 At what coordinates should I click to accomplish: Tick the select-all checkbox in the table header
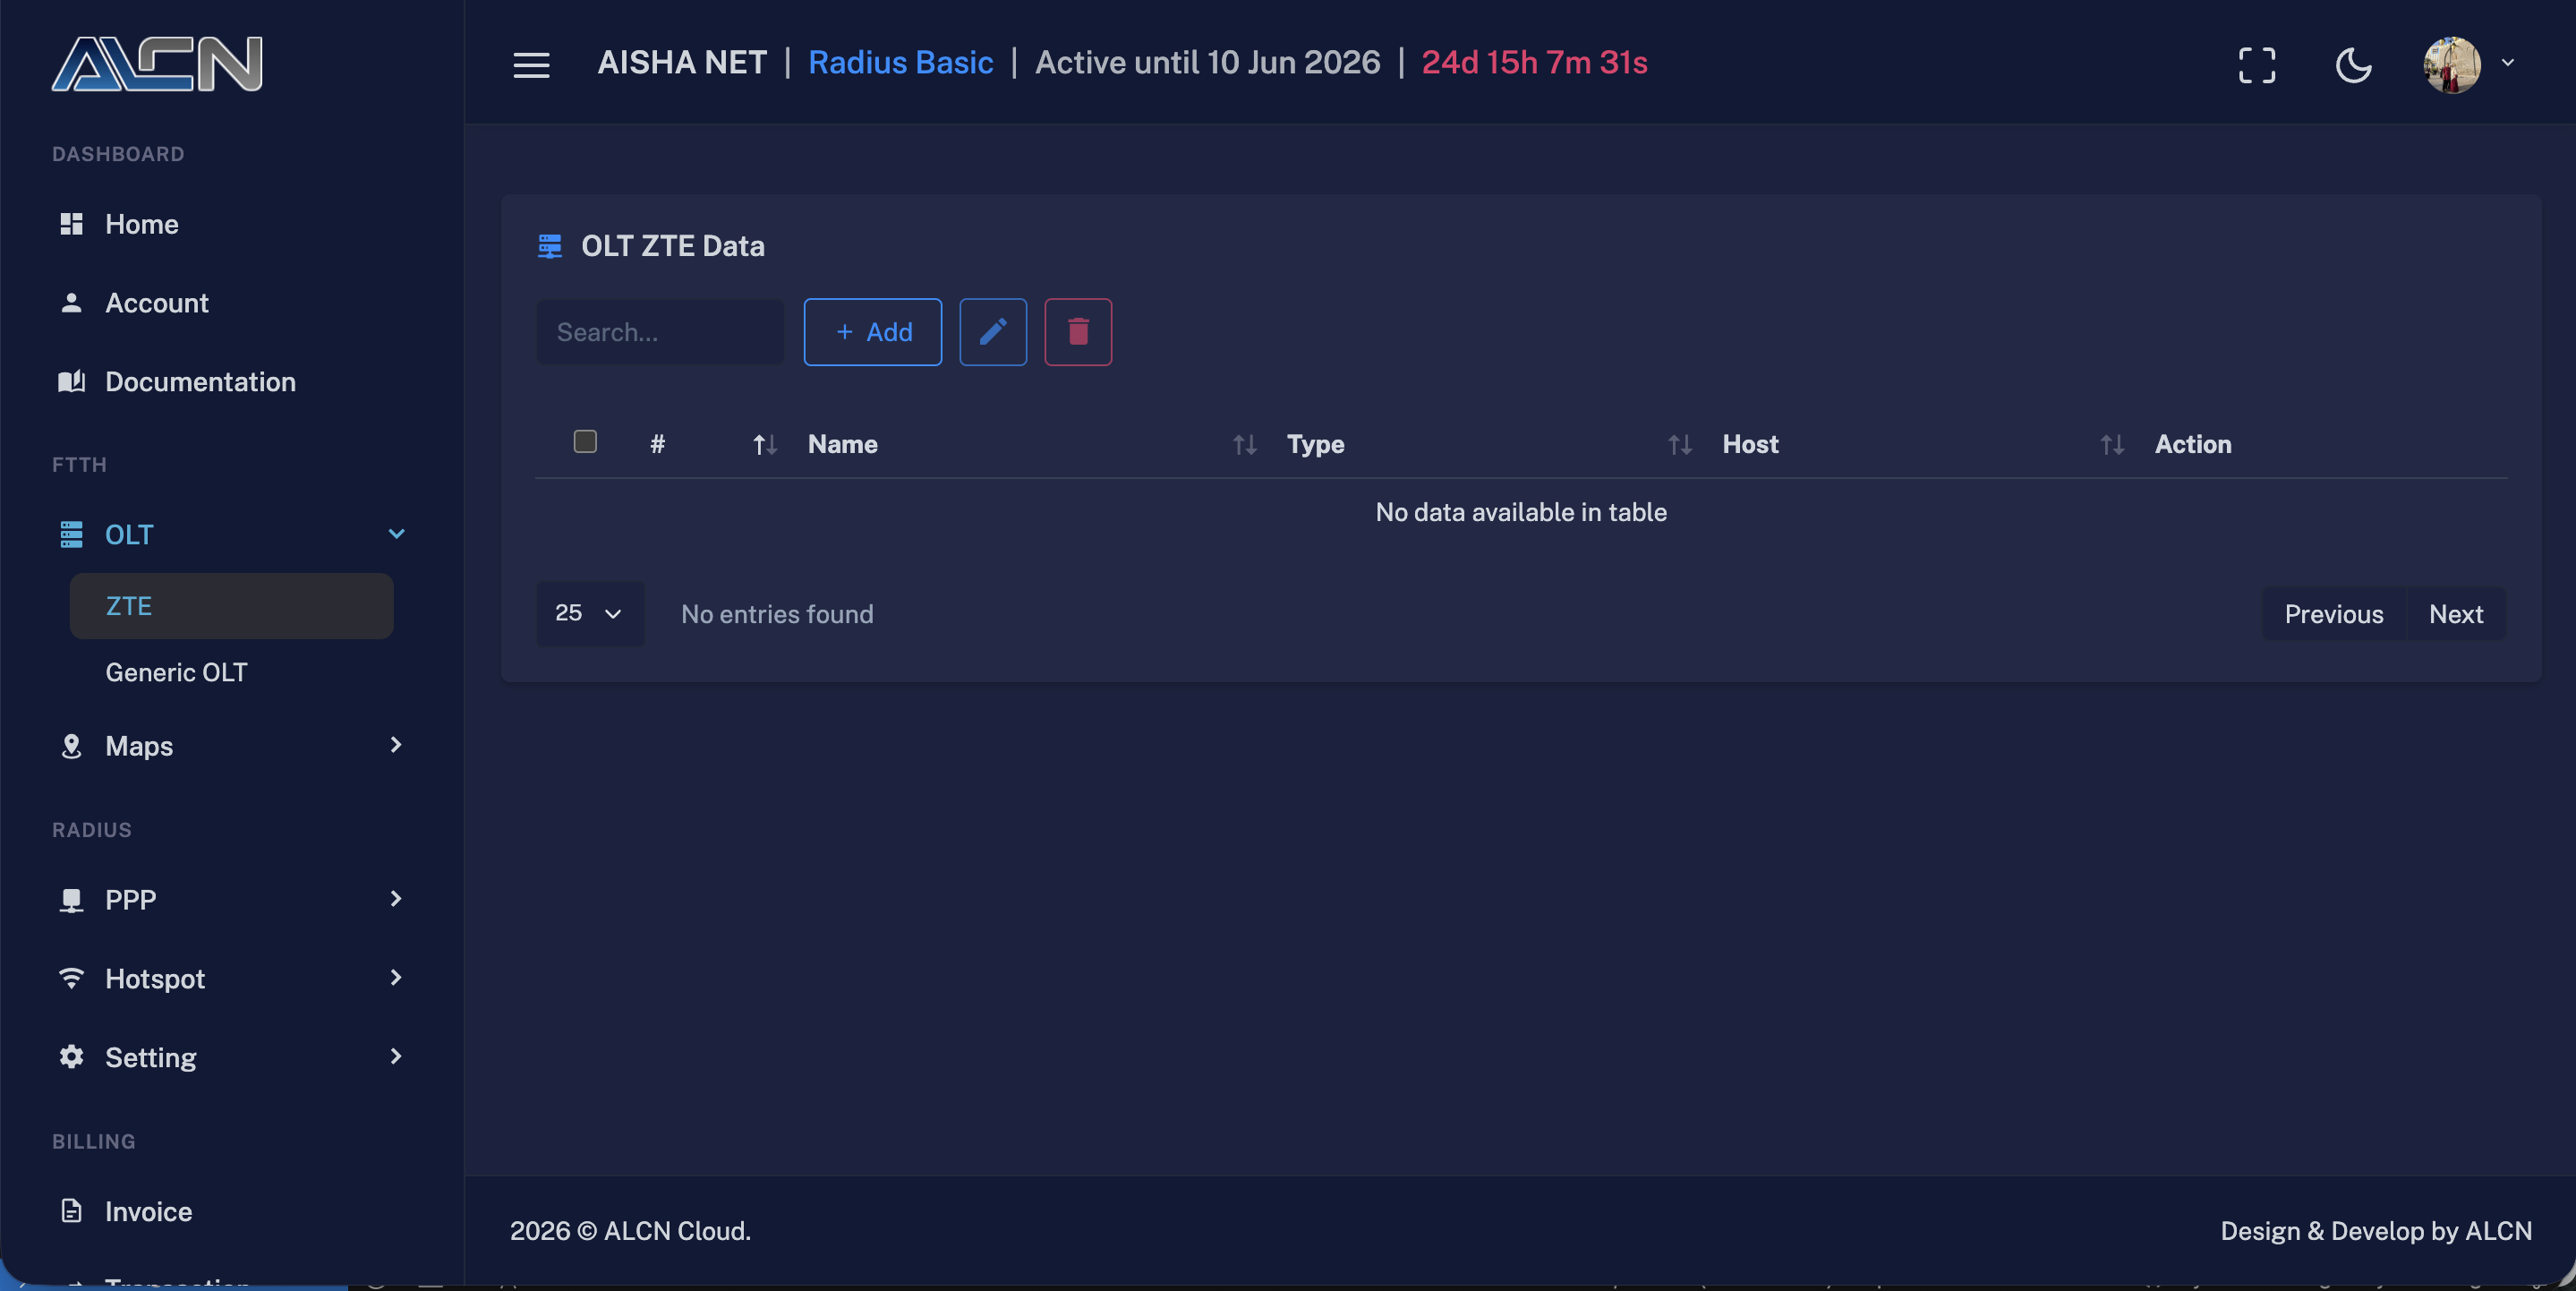[585, 441]
